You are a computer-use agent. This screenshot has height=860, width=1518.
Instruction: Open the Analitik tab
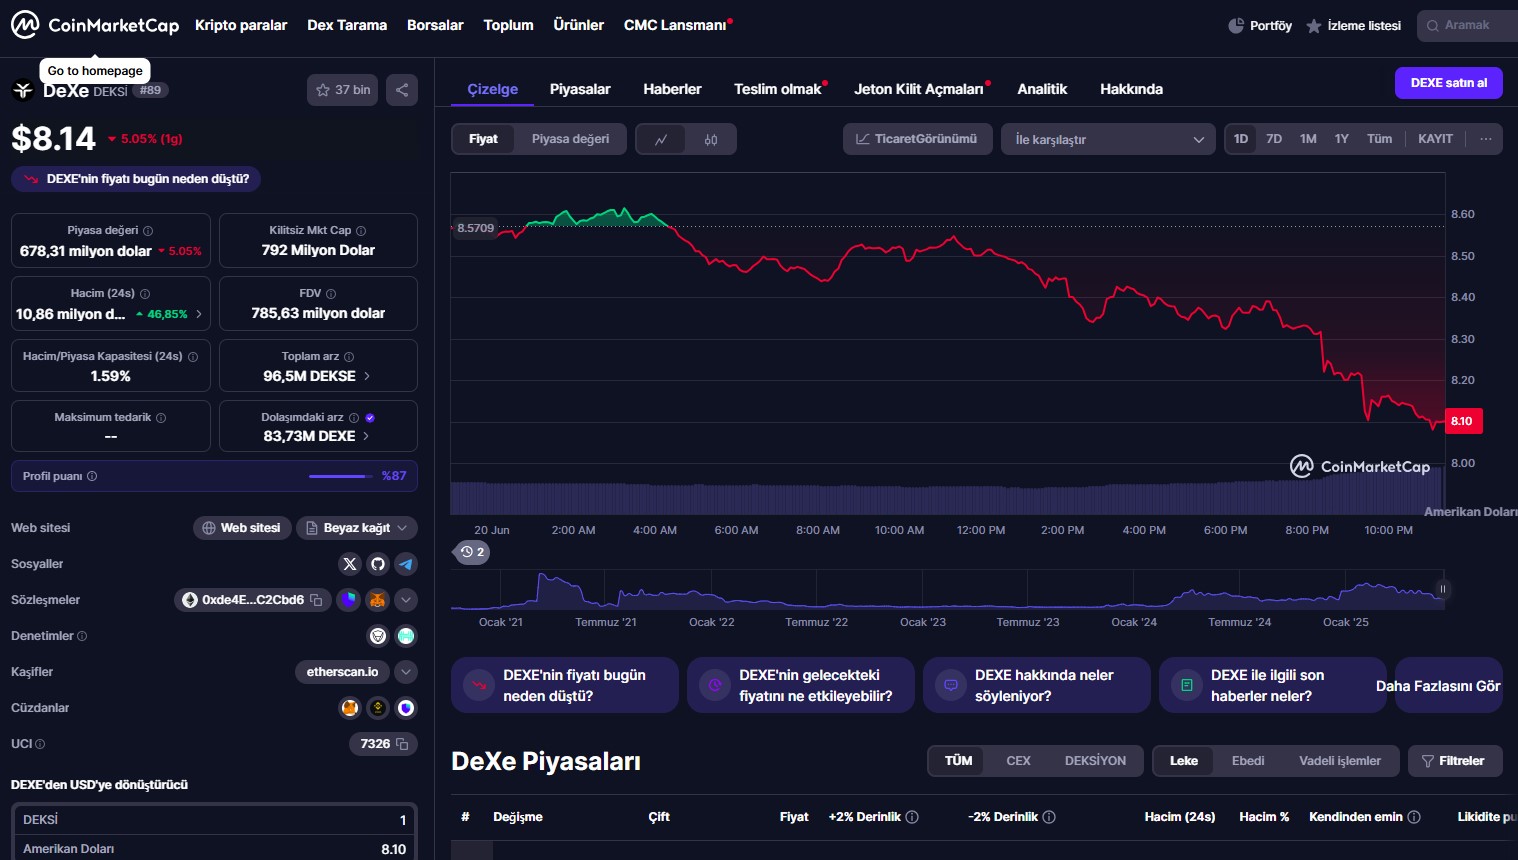point(1042,89)
